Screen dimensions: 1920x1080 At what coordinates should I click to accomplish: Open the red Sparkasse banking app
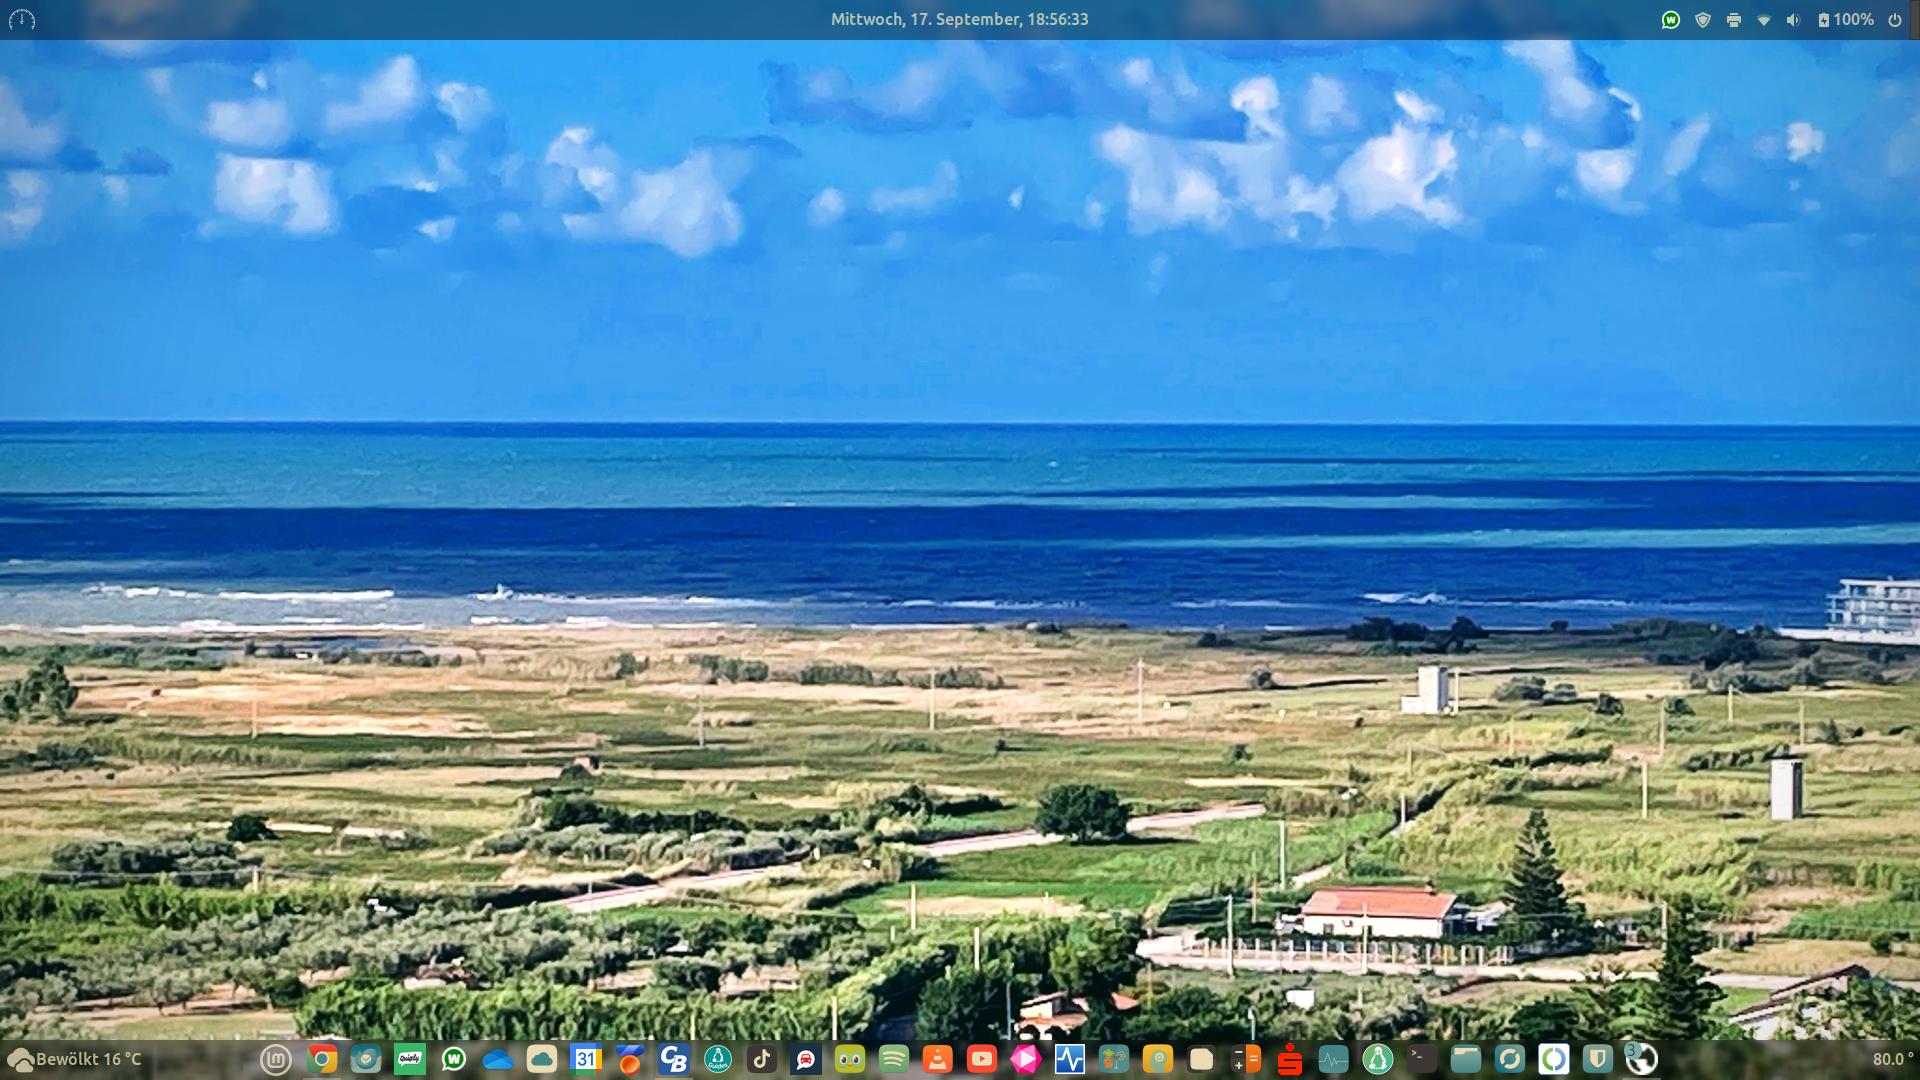[1290, 1059]
